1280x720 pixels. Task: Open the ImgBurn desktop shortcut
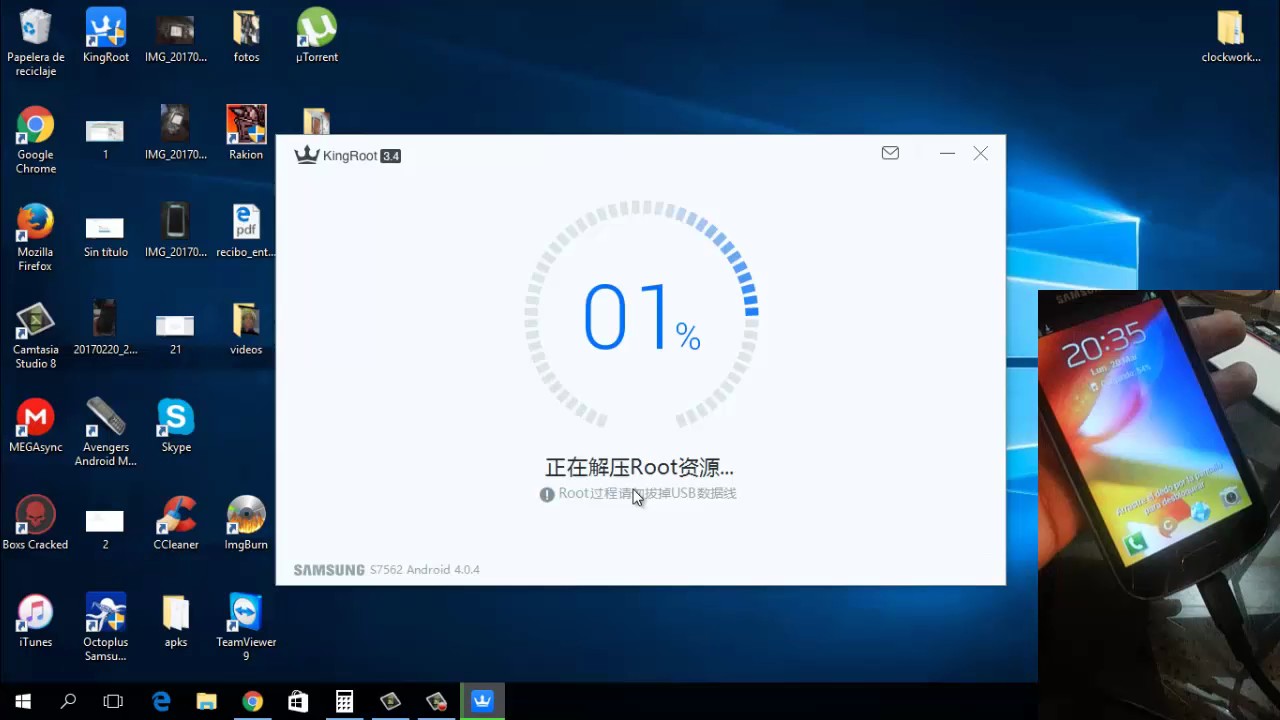click(x=246, y=523)
